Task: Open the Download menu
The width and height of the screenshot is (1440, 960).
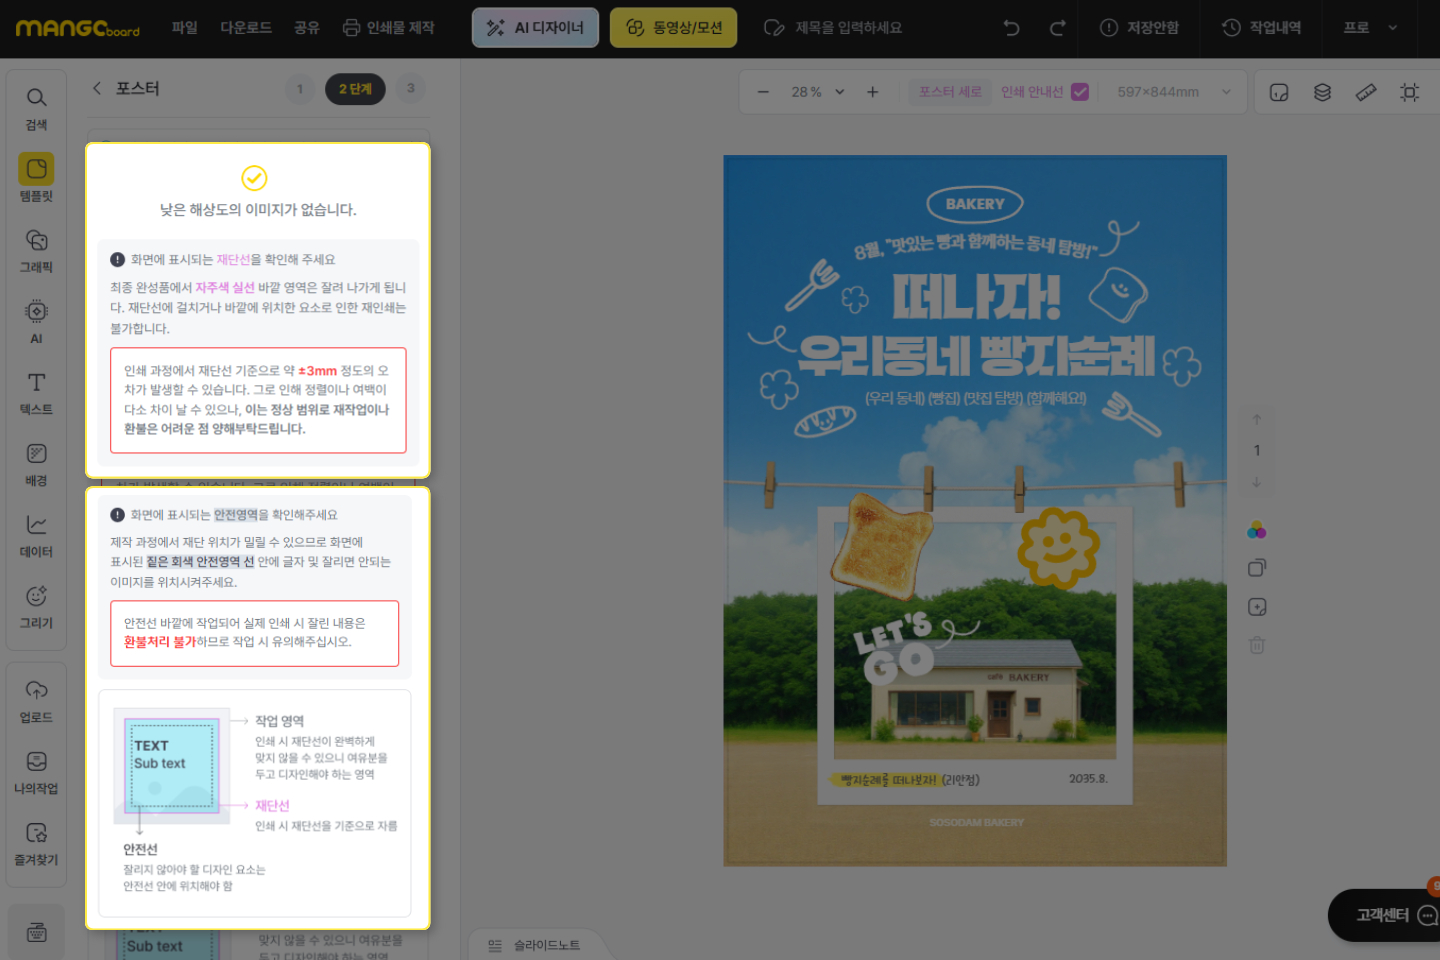Action: [x=246, y=28]
